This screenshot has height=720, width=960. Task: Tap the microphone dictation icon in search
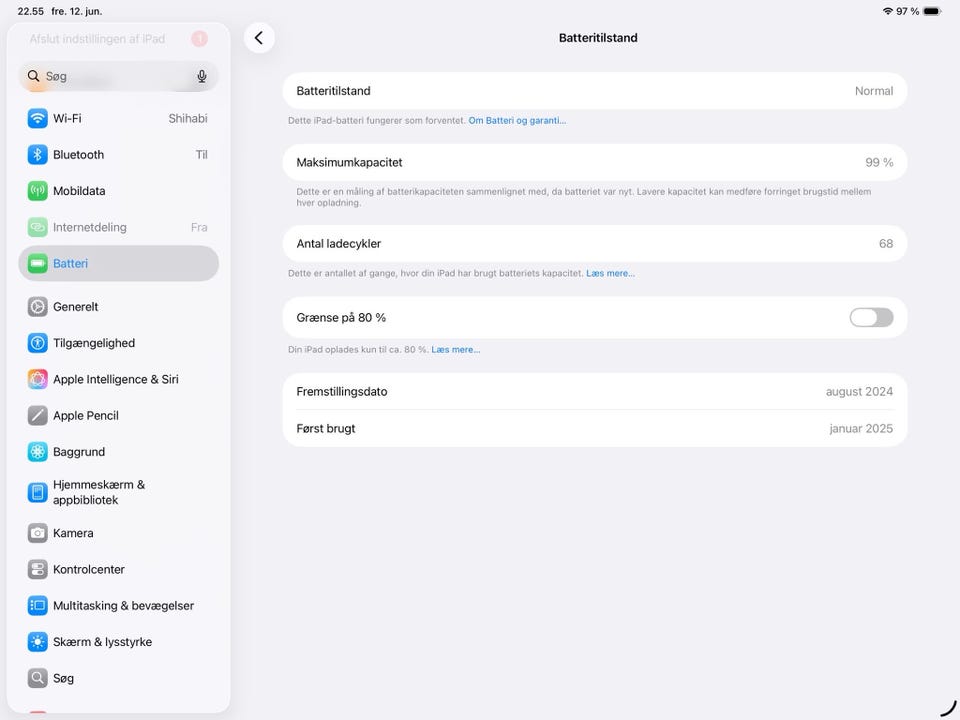pos(201,76)
